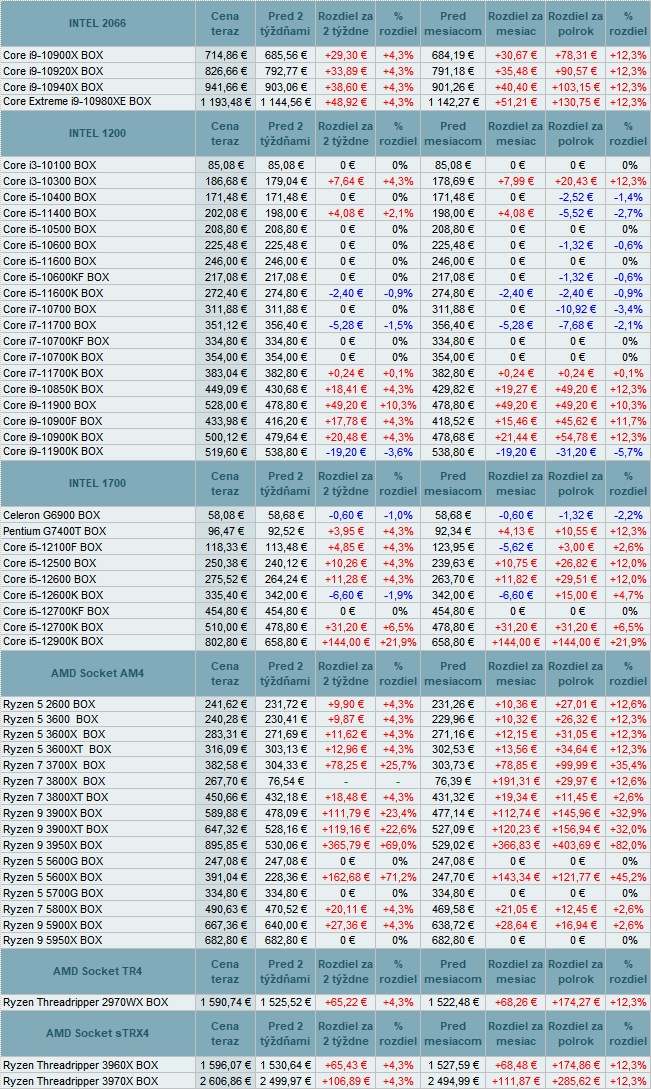Click Ryzen 5 3600 BOX row name
Viewport: 651px width, 1089px height.
pyautogui.click(x=51, y=720)
